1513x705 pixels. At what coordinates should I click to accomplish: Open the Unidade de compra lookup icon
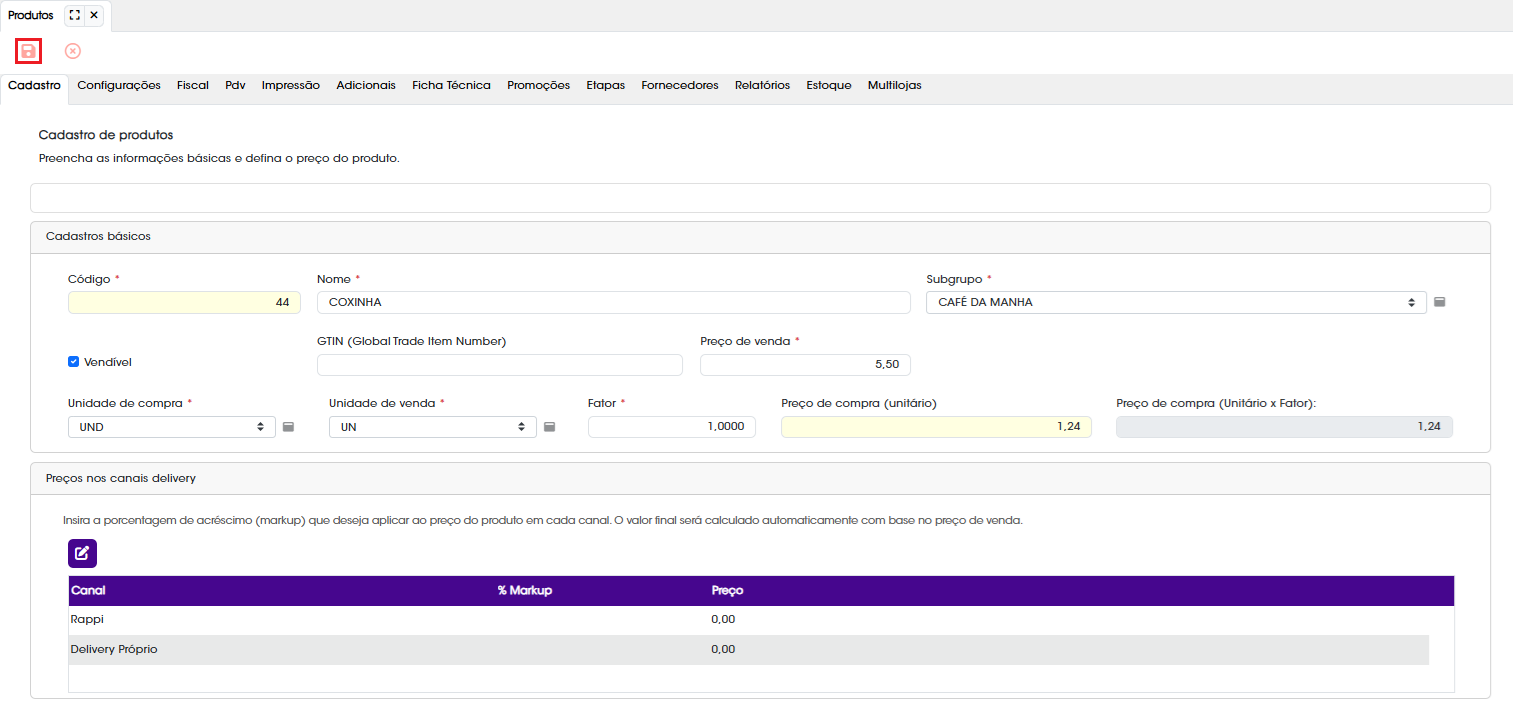coord(288,427)
